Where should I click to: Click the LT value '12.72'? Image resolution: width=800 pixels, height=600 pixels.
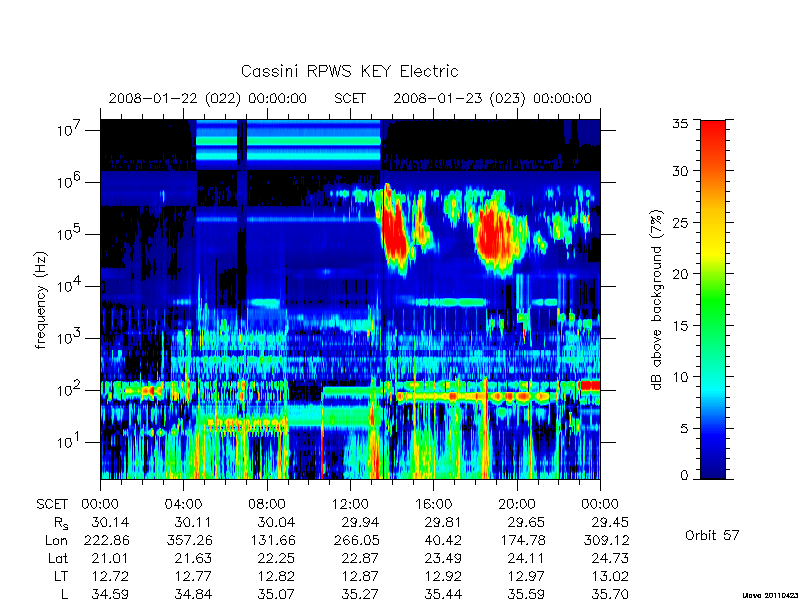pos(110,576)
